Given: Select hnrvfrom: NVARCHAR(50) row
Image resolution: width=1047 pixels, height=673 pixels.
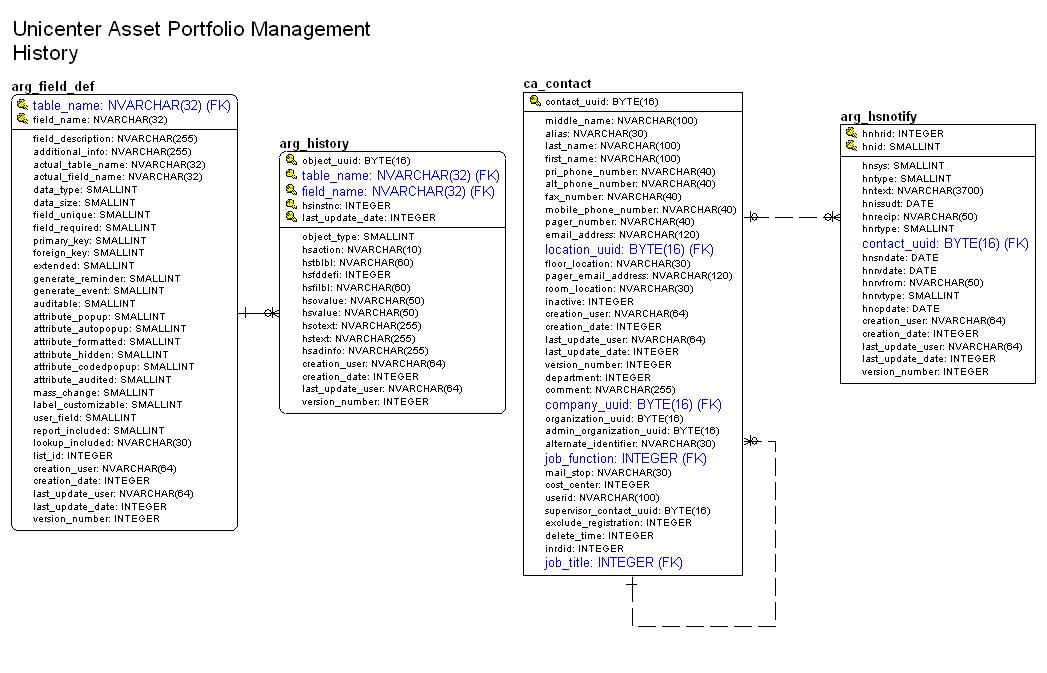Looking at the screenshot, I should (x=923, y=282).
